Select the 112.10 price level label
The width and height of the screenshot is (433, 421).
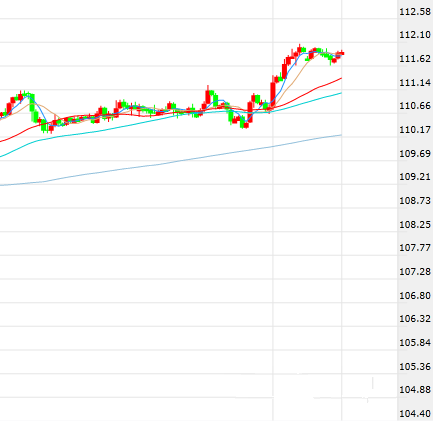coord(415,35)
